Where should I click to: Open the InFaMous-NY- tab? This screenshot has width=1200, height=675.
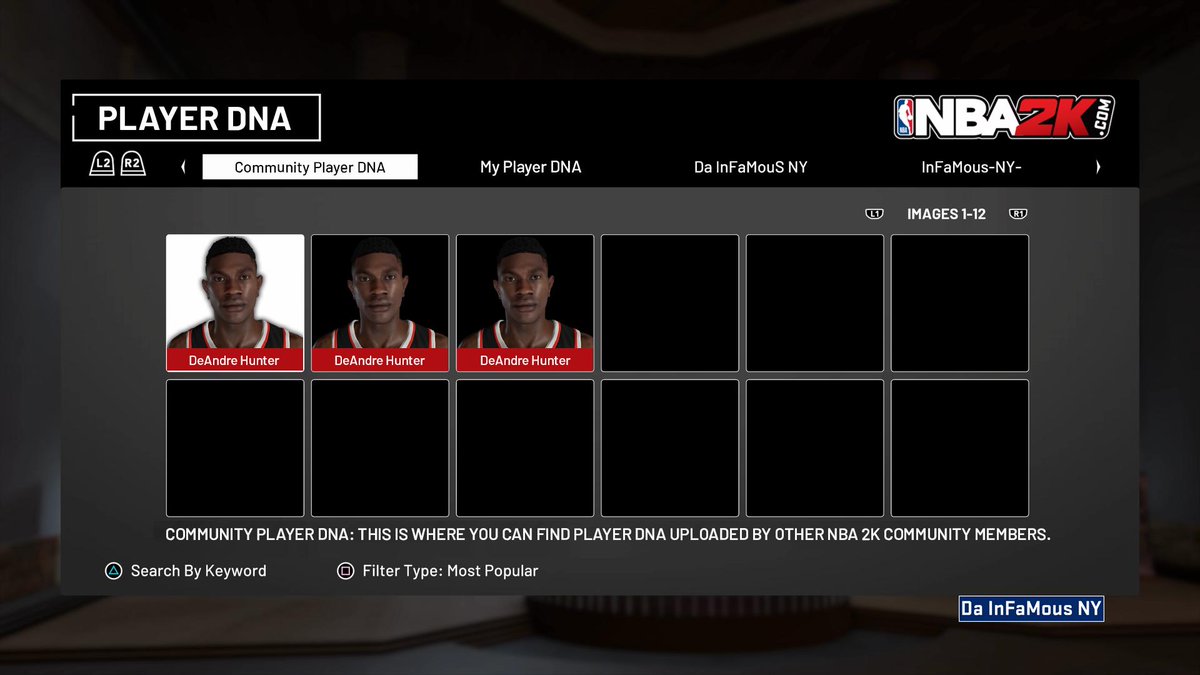(971, 167)
